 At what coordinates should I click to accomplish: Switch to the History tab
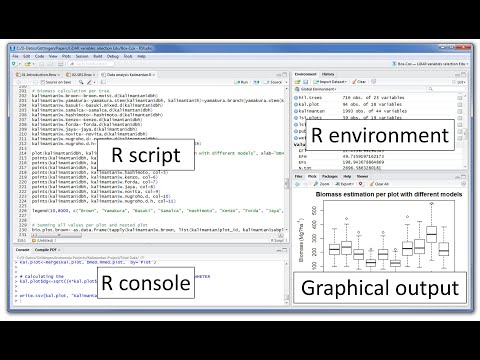coord(328,74)
